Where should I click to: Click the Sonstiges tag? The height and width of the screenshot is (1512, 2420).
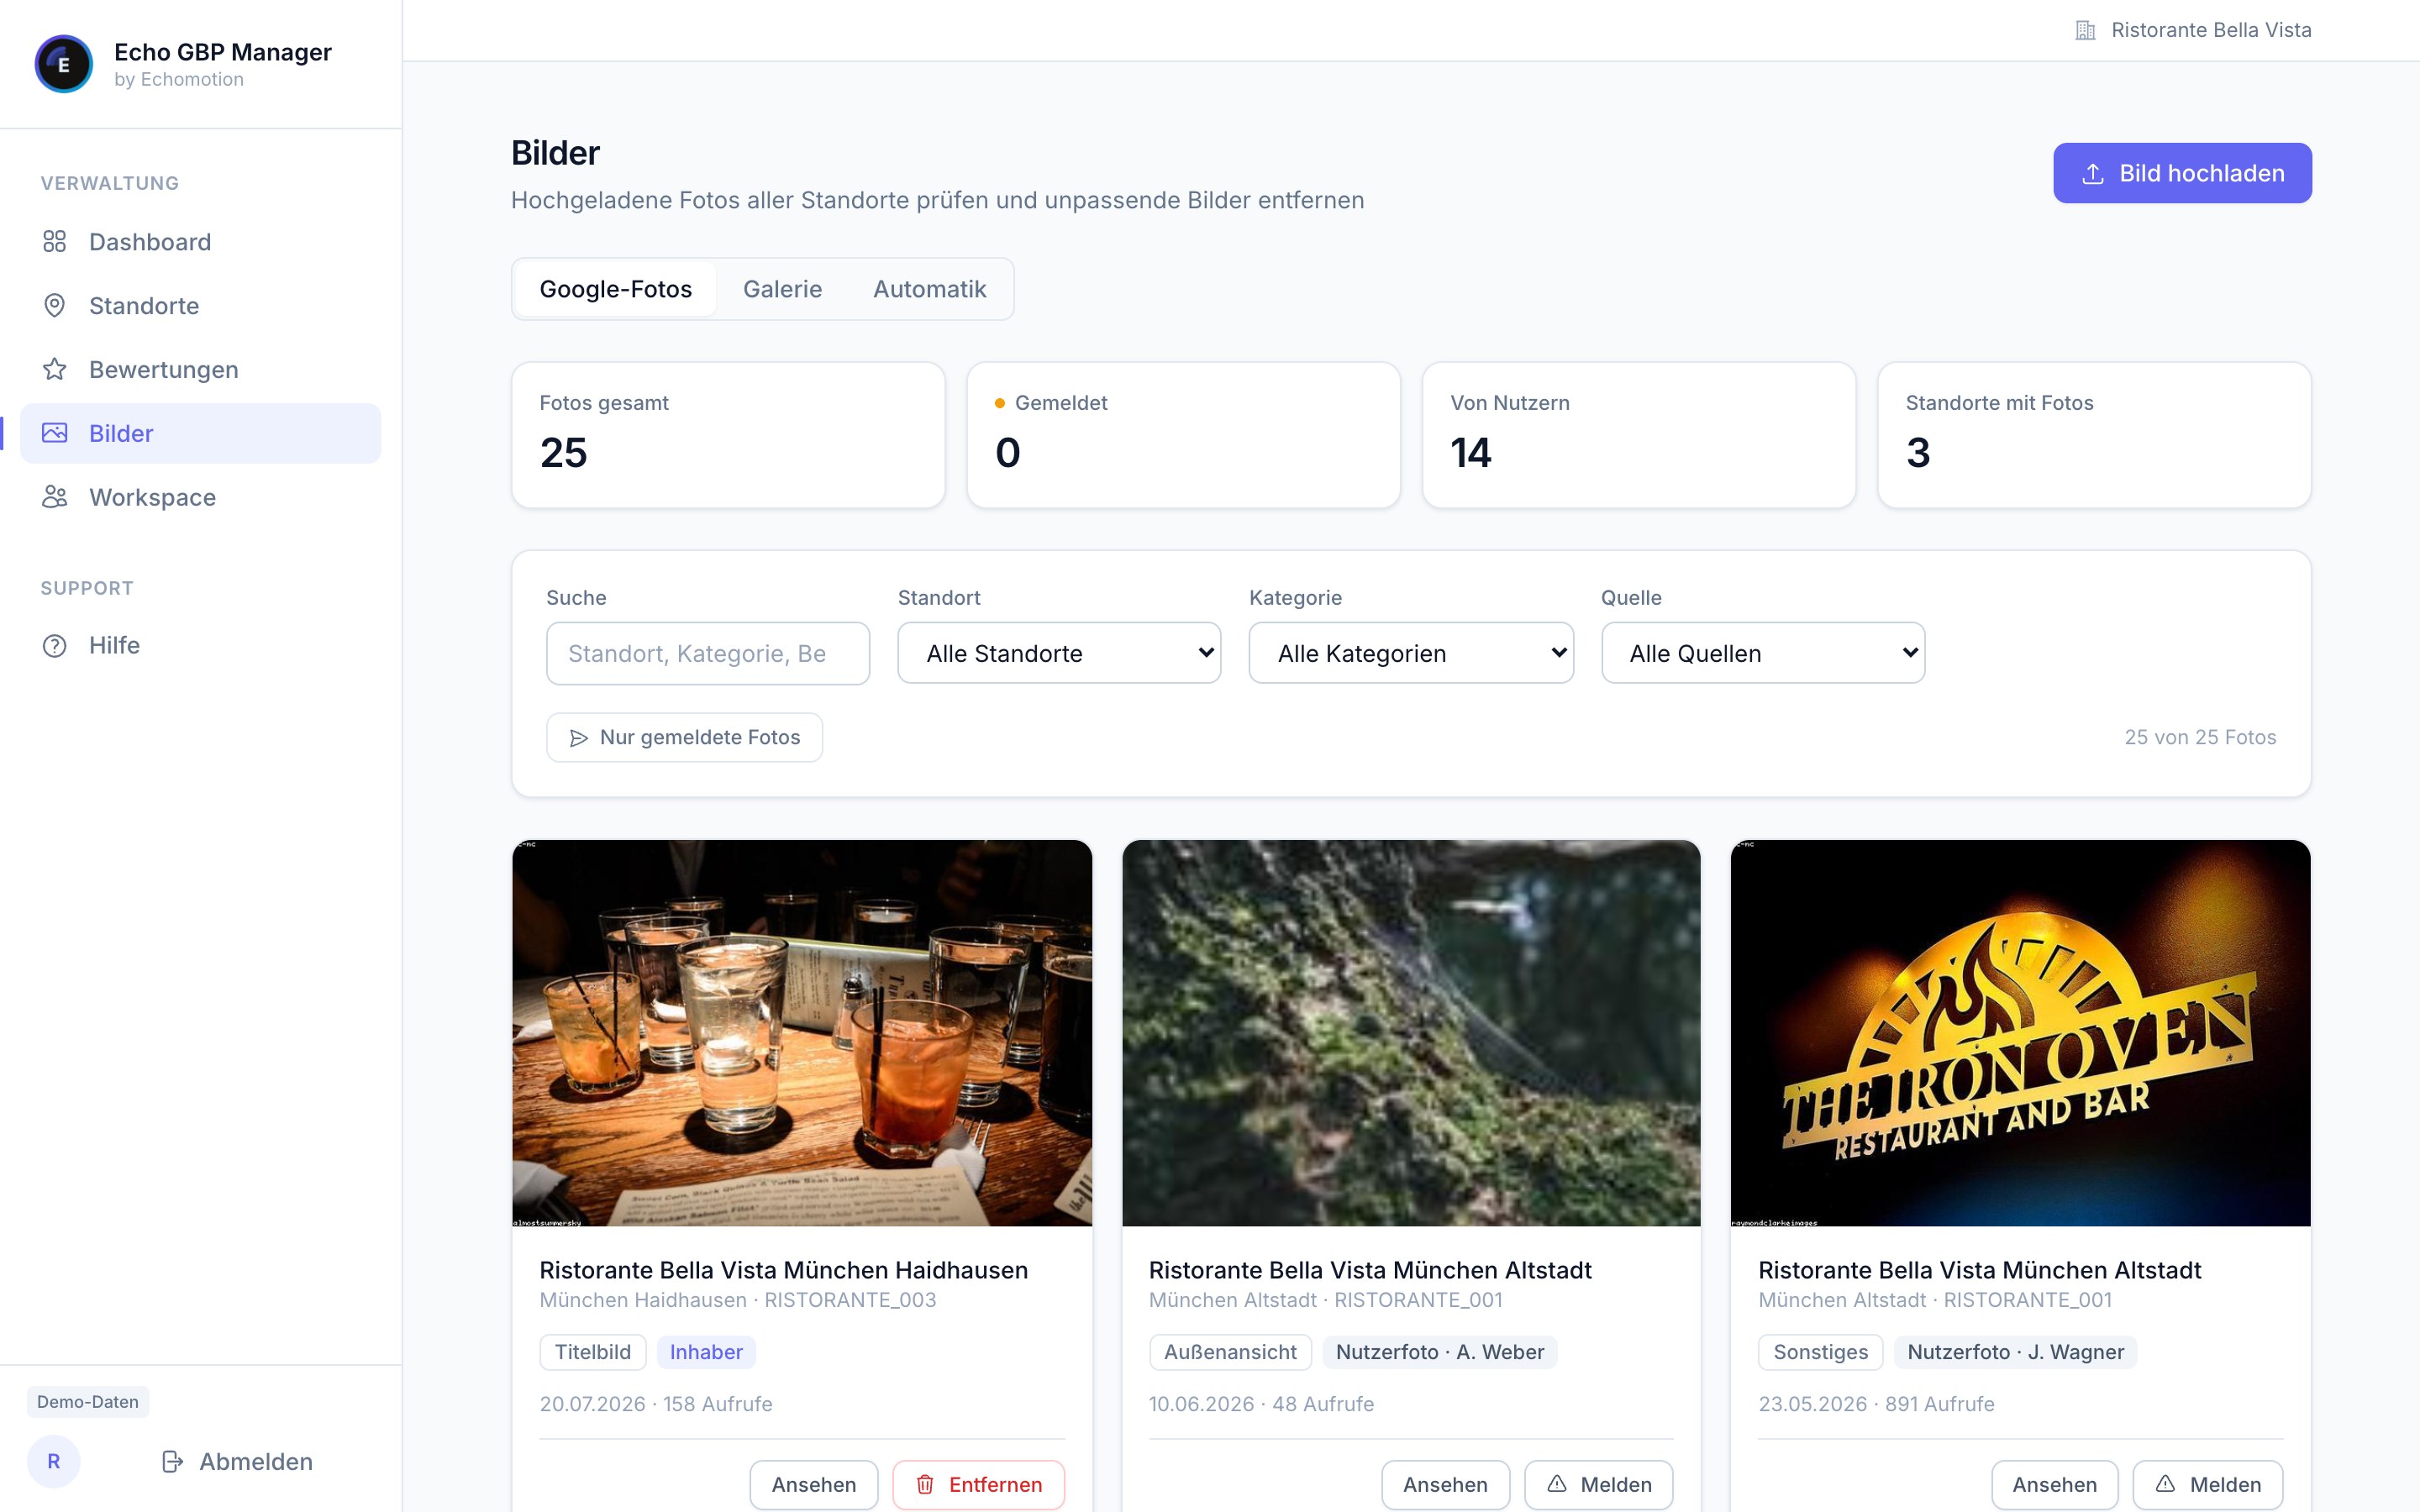(1820, 1352)
